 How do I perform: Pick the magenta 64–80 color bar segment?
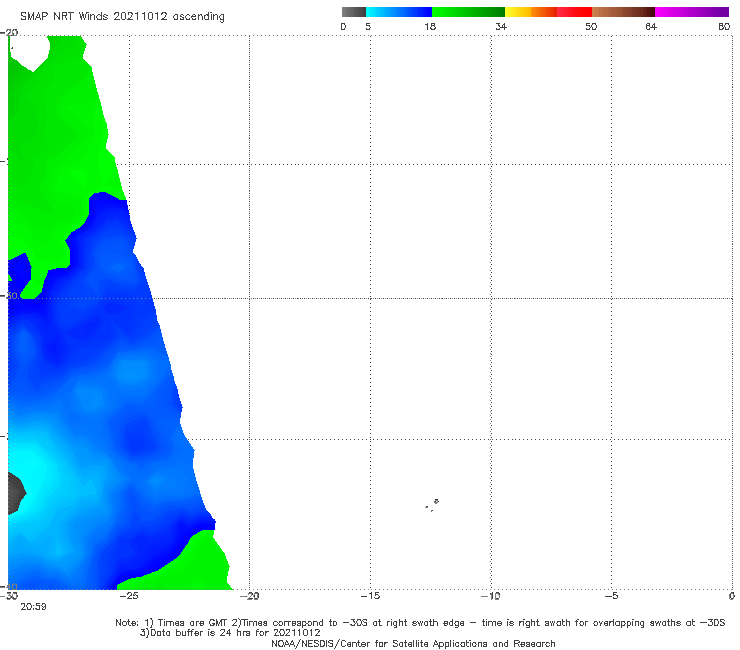pos(692,12)
